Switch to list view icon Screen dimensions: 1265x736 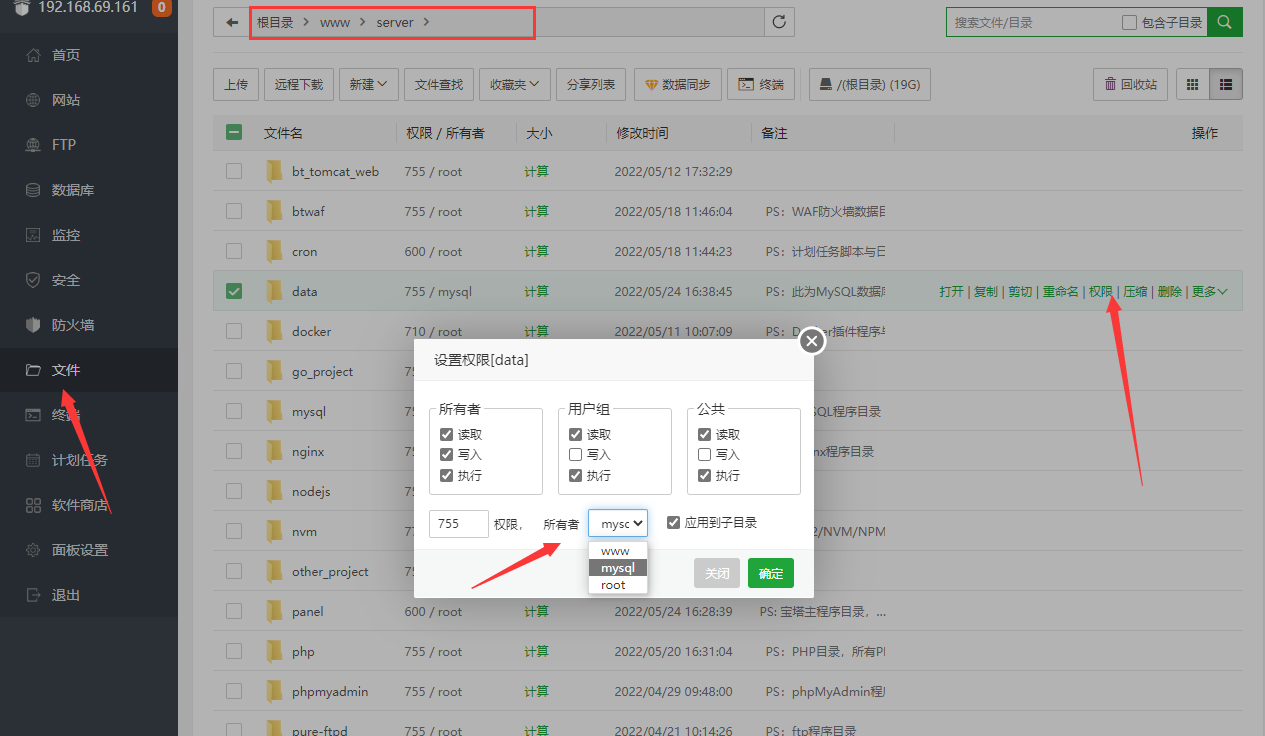pos(1225,85)
